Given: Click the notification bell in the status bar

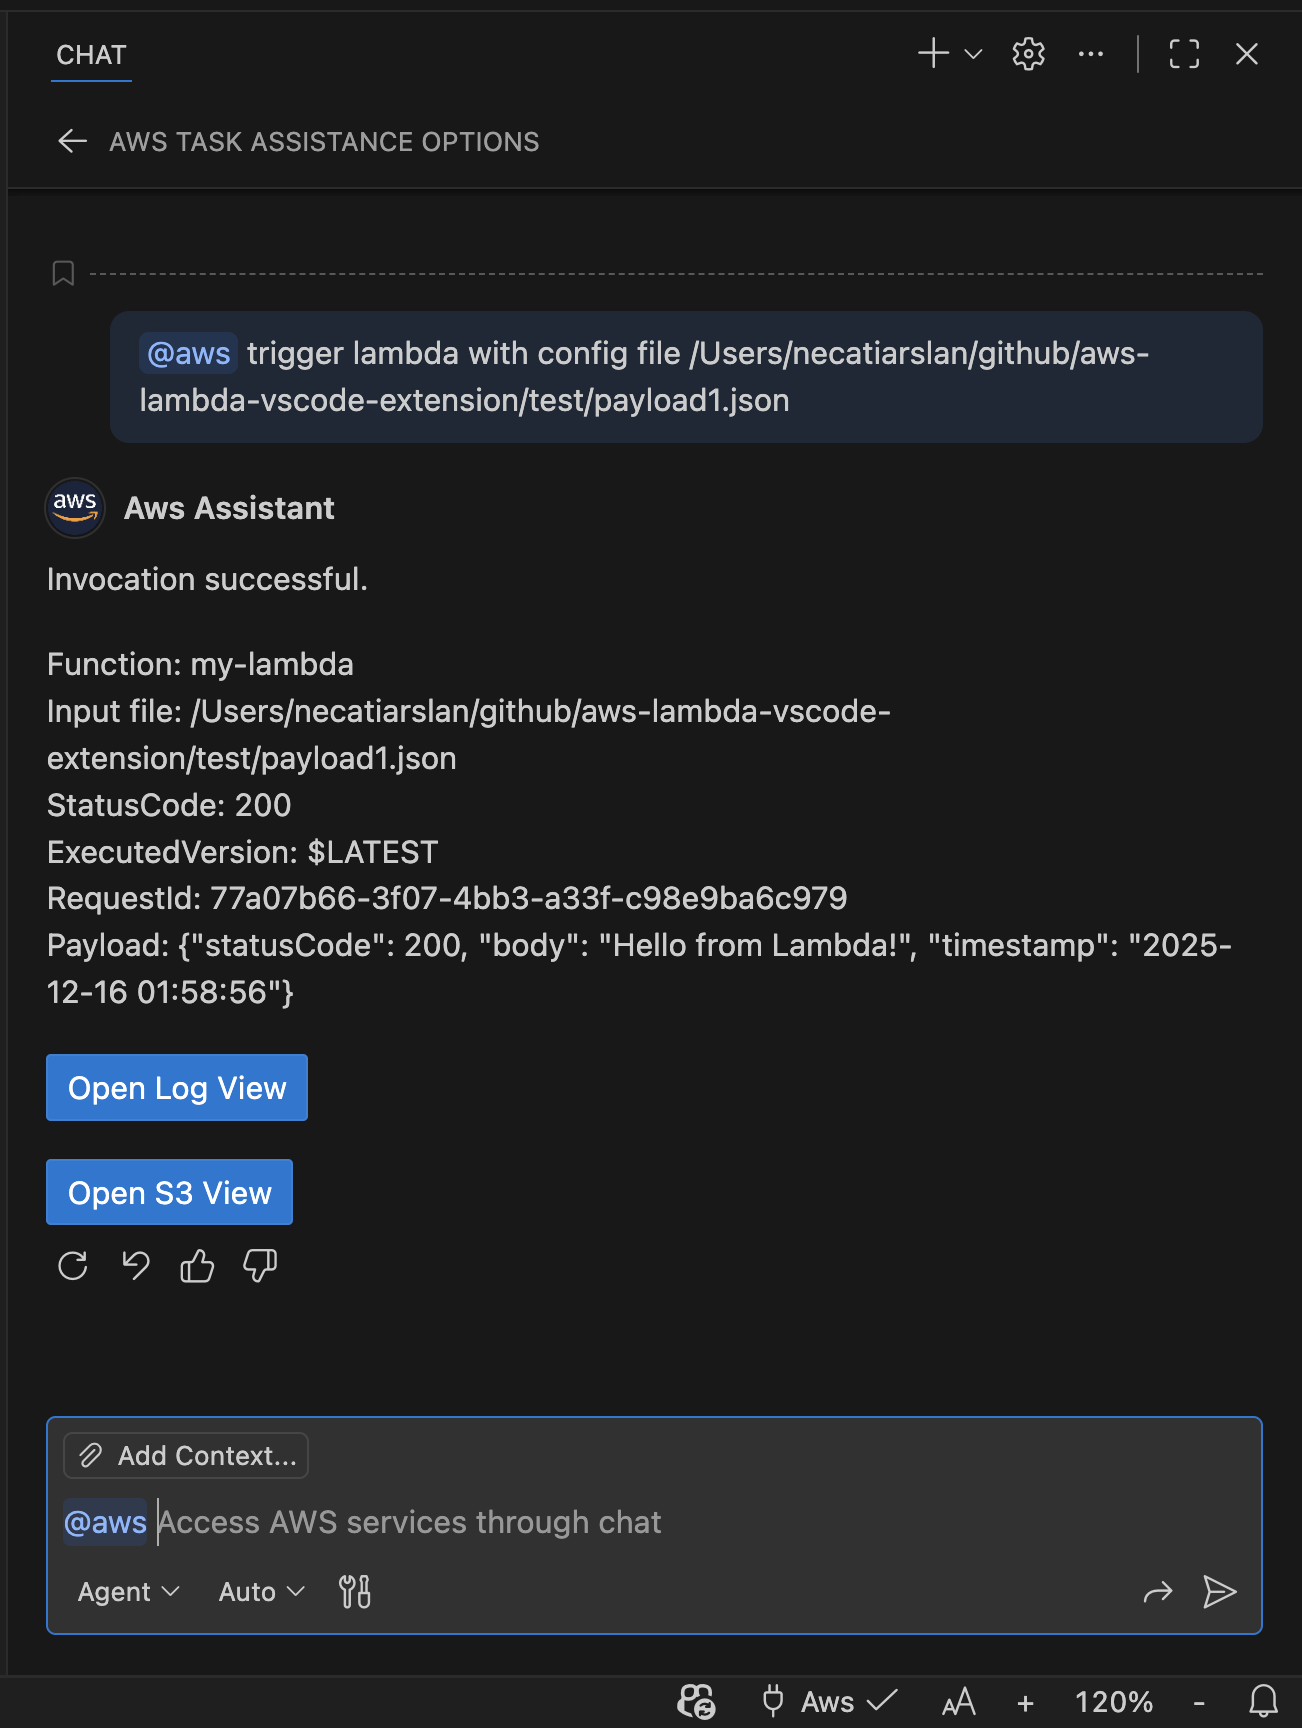Looking at the screenshot, I should pos(1262,1702).
